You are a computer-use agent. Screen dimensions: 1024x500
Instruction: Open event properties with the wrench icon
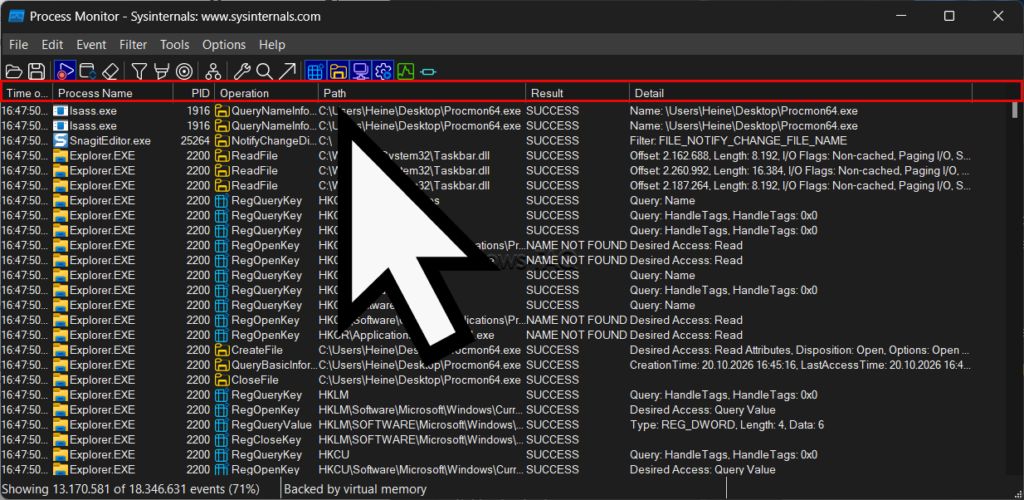[x=242, y=71]
